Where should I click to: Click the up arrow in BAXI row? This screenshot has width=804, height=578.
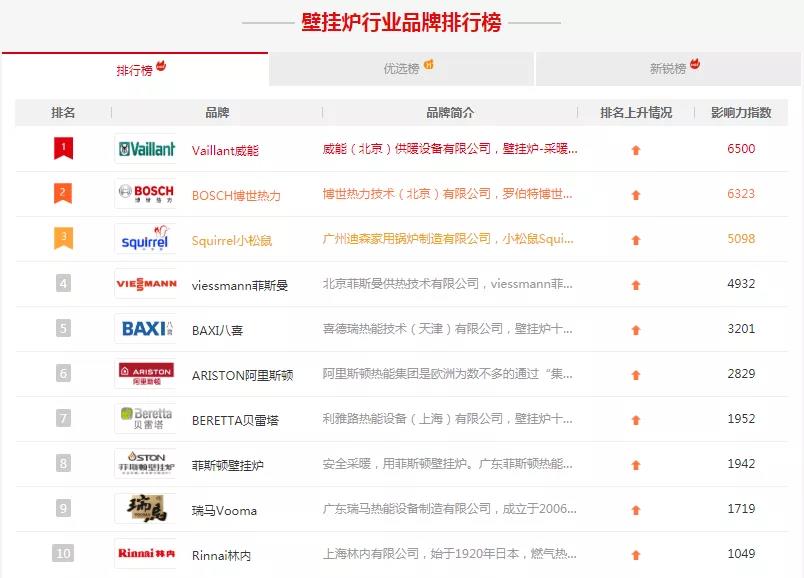pos(636,330)
